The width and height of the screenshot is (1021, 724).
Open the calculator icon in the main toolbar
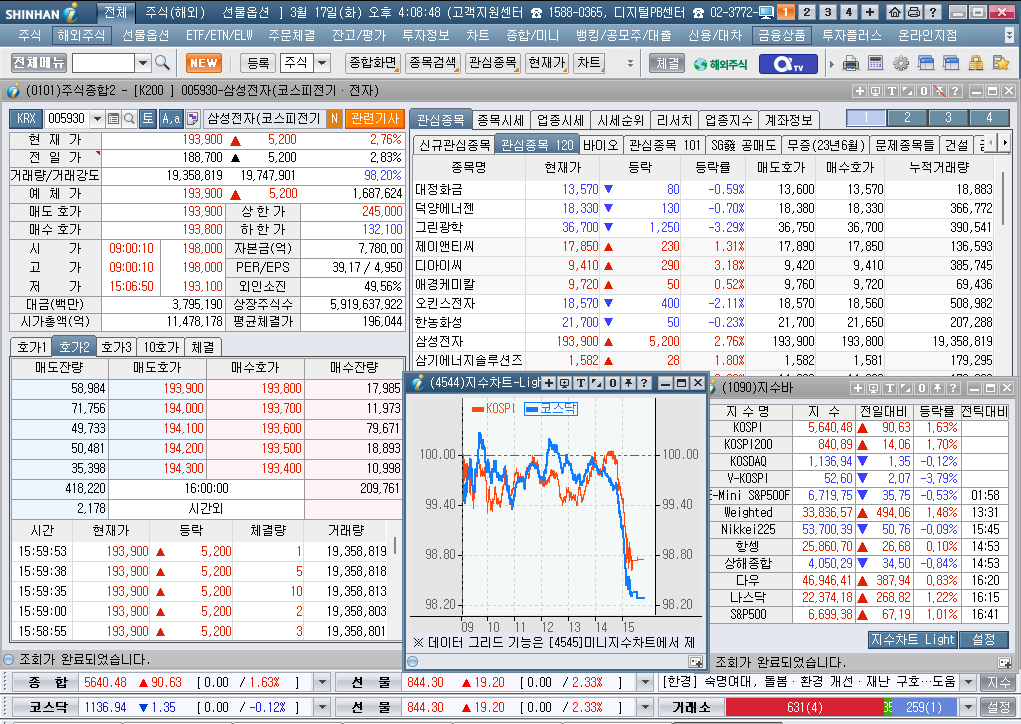(876, 63)
